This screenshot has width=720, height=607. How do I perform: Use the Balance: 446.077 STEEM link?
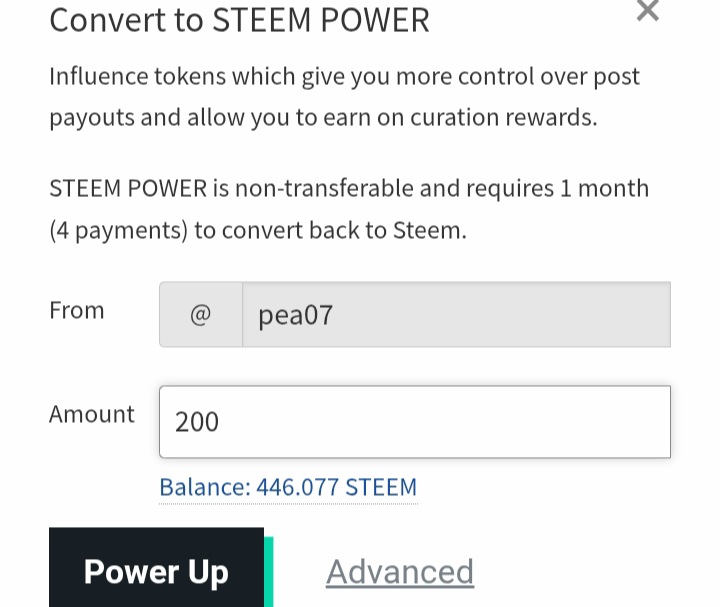click(x=288, y=487)
